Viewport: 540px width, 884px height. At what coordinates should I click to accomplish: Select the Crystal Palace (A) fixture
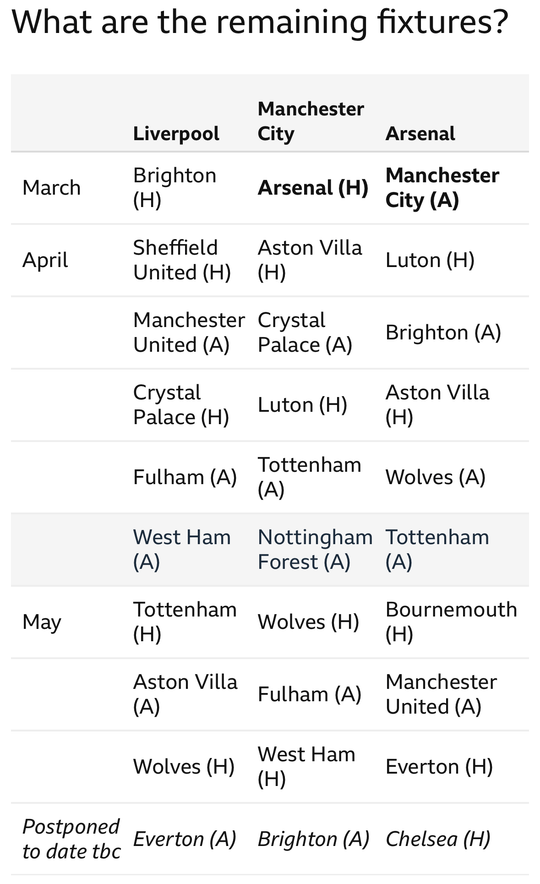(305, 333)
